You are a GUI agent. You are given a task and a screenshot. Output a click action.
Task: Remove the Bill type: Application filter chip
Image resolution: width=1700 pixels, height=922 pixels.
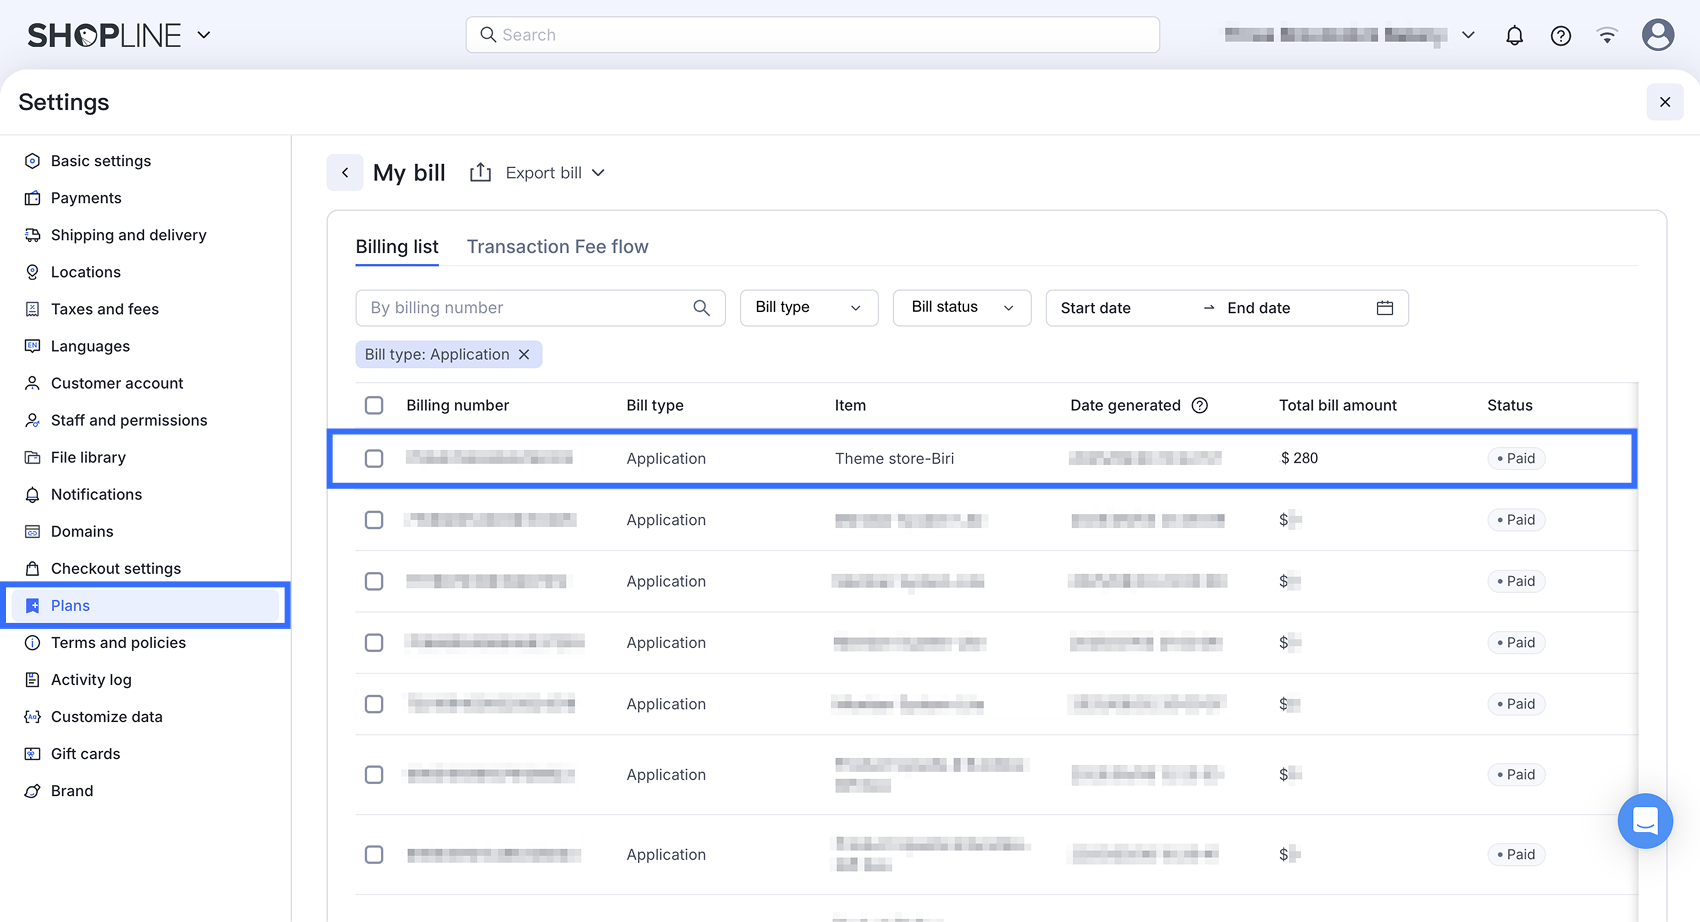pos(524,355)
